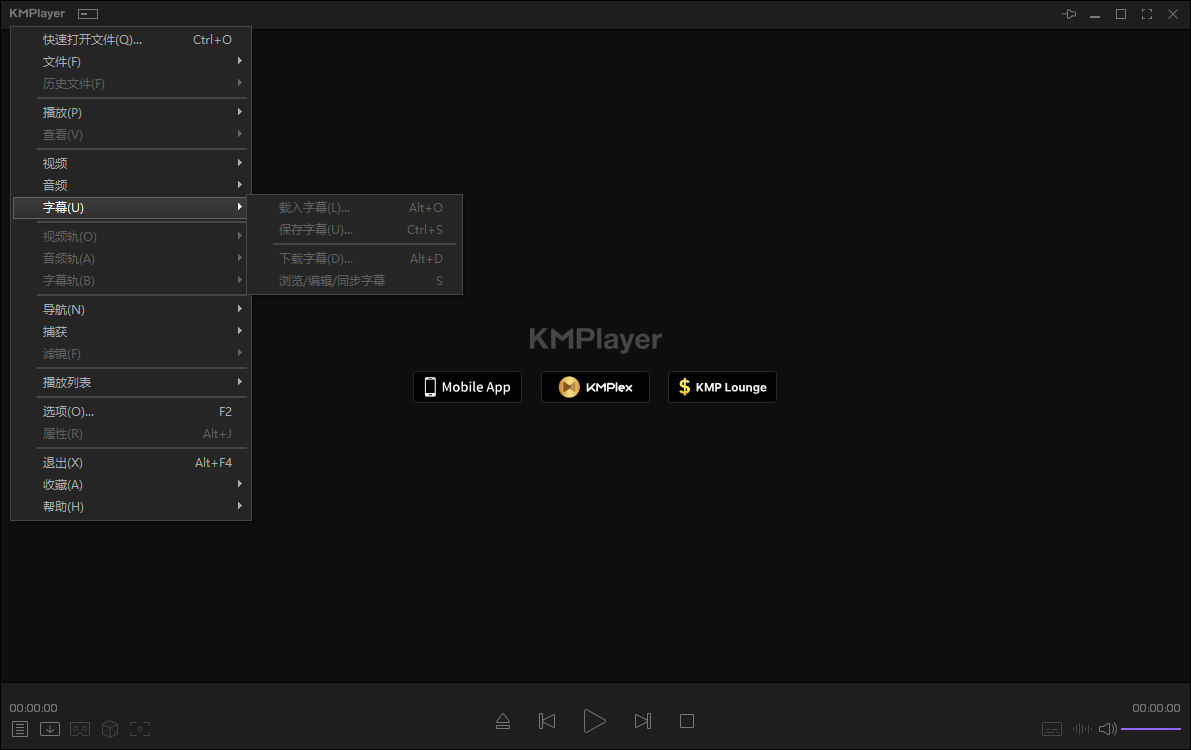Click the arrow beside 播放(P)
This screenshot has height=750, width=1191.
(239, 112)
